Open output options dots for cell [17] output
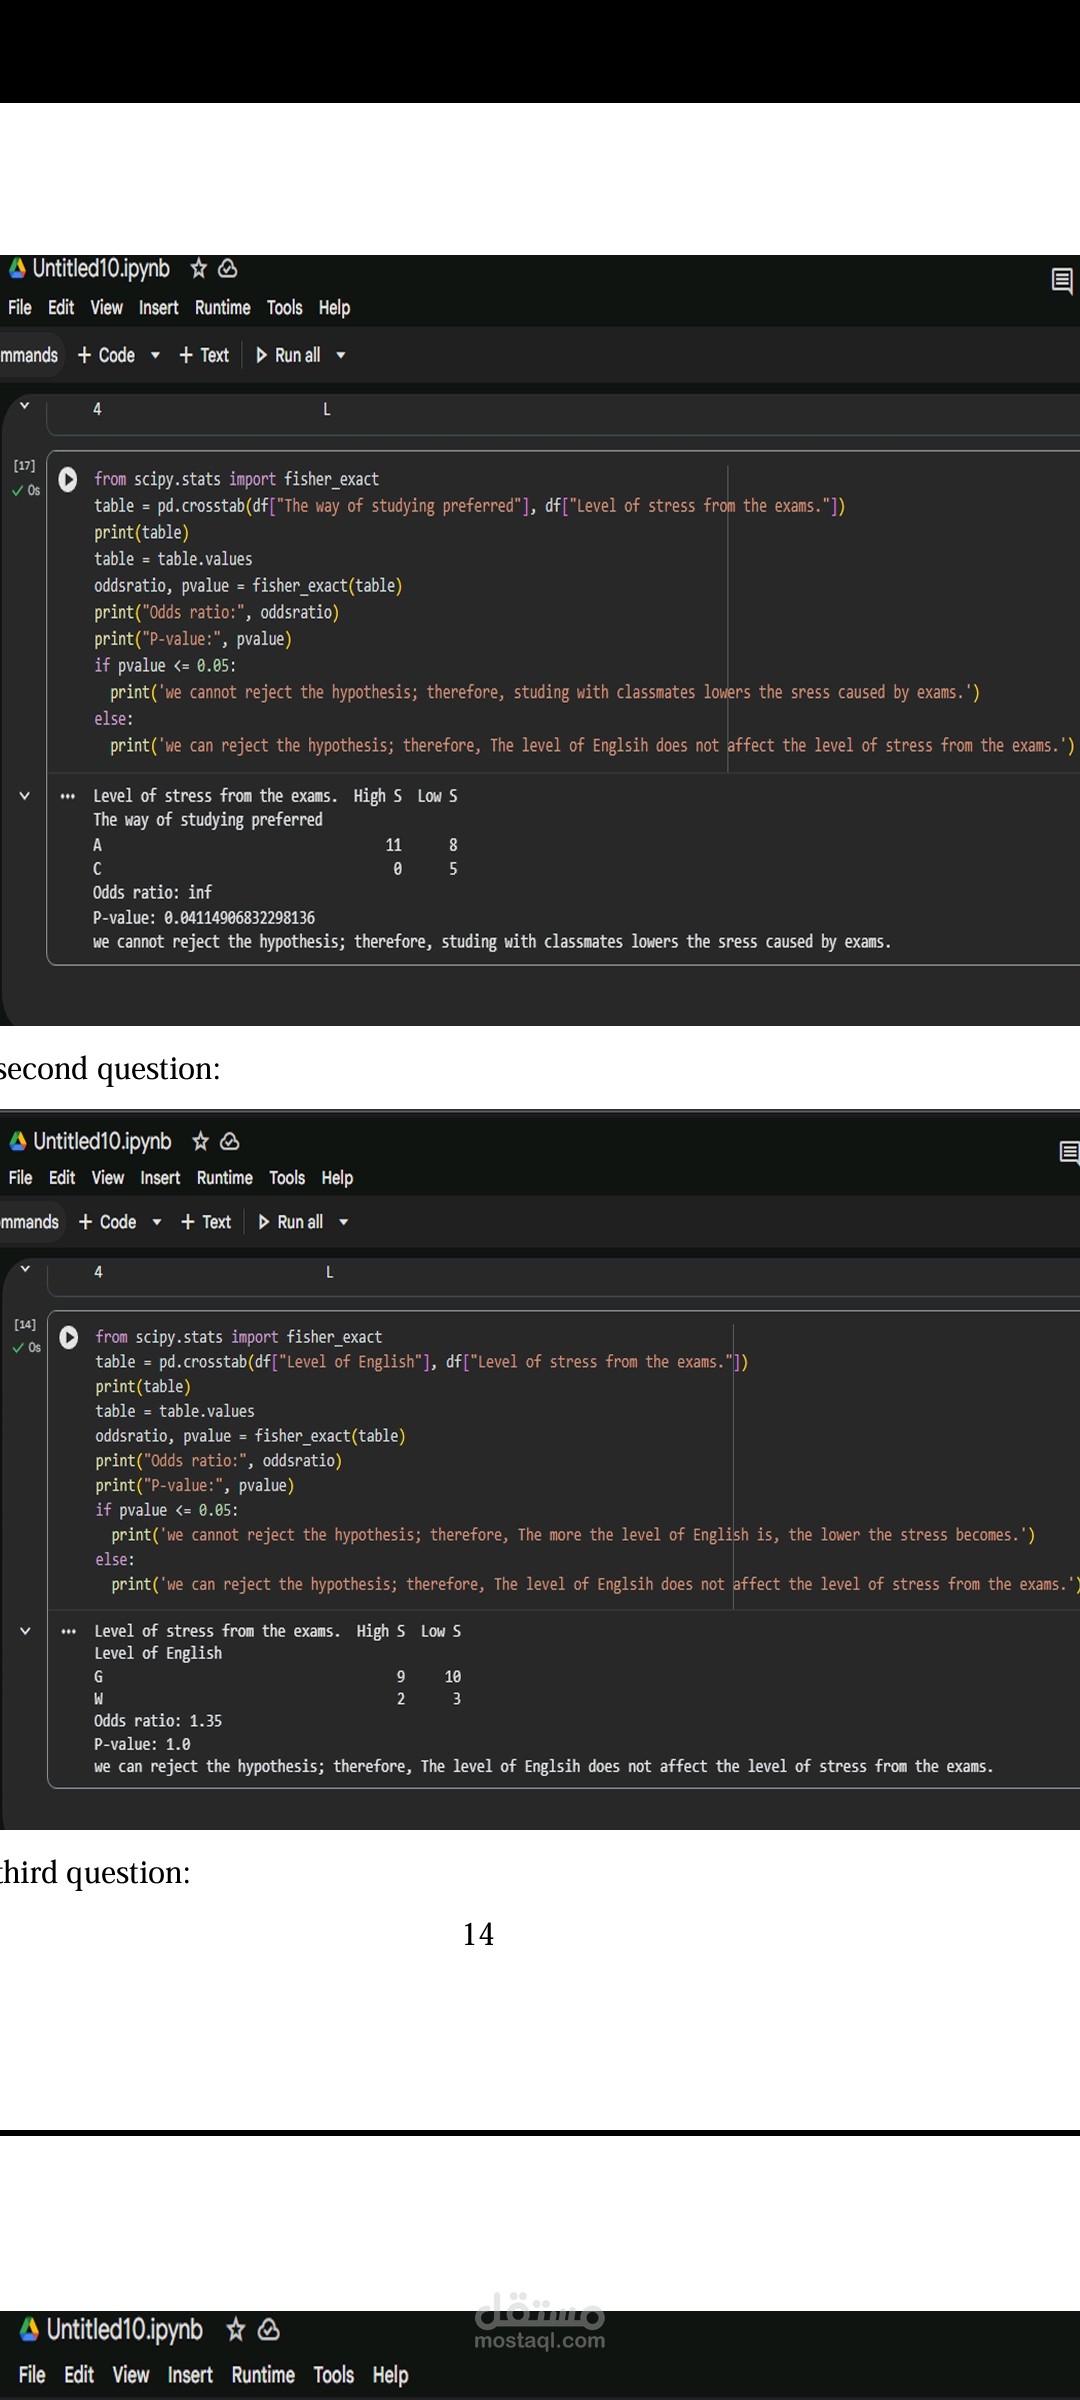 tap(68, 797)
